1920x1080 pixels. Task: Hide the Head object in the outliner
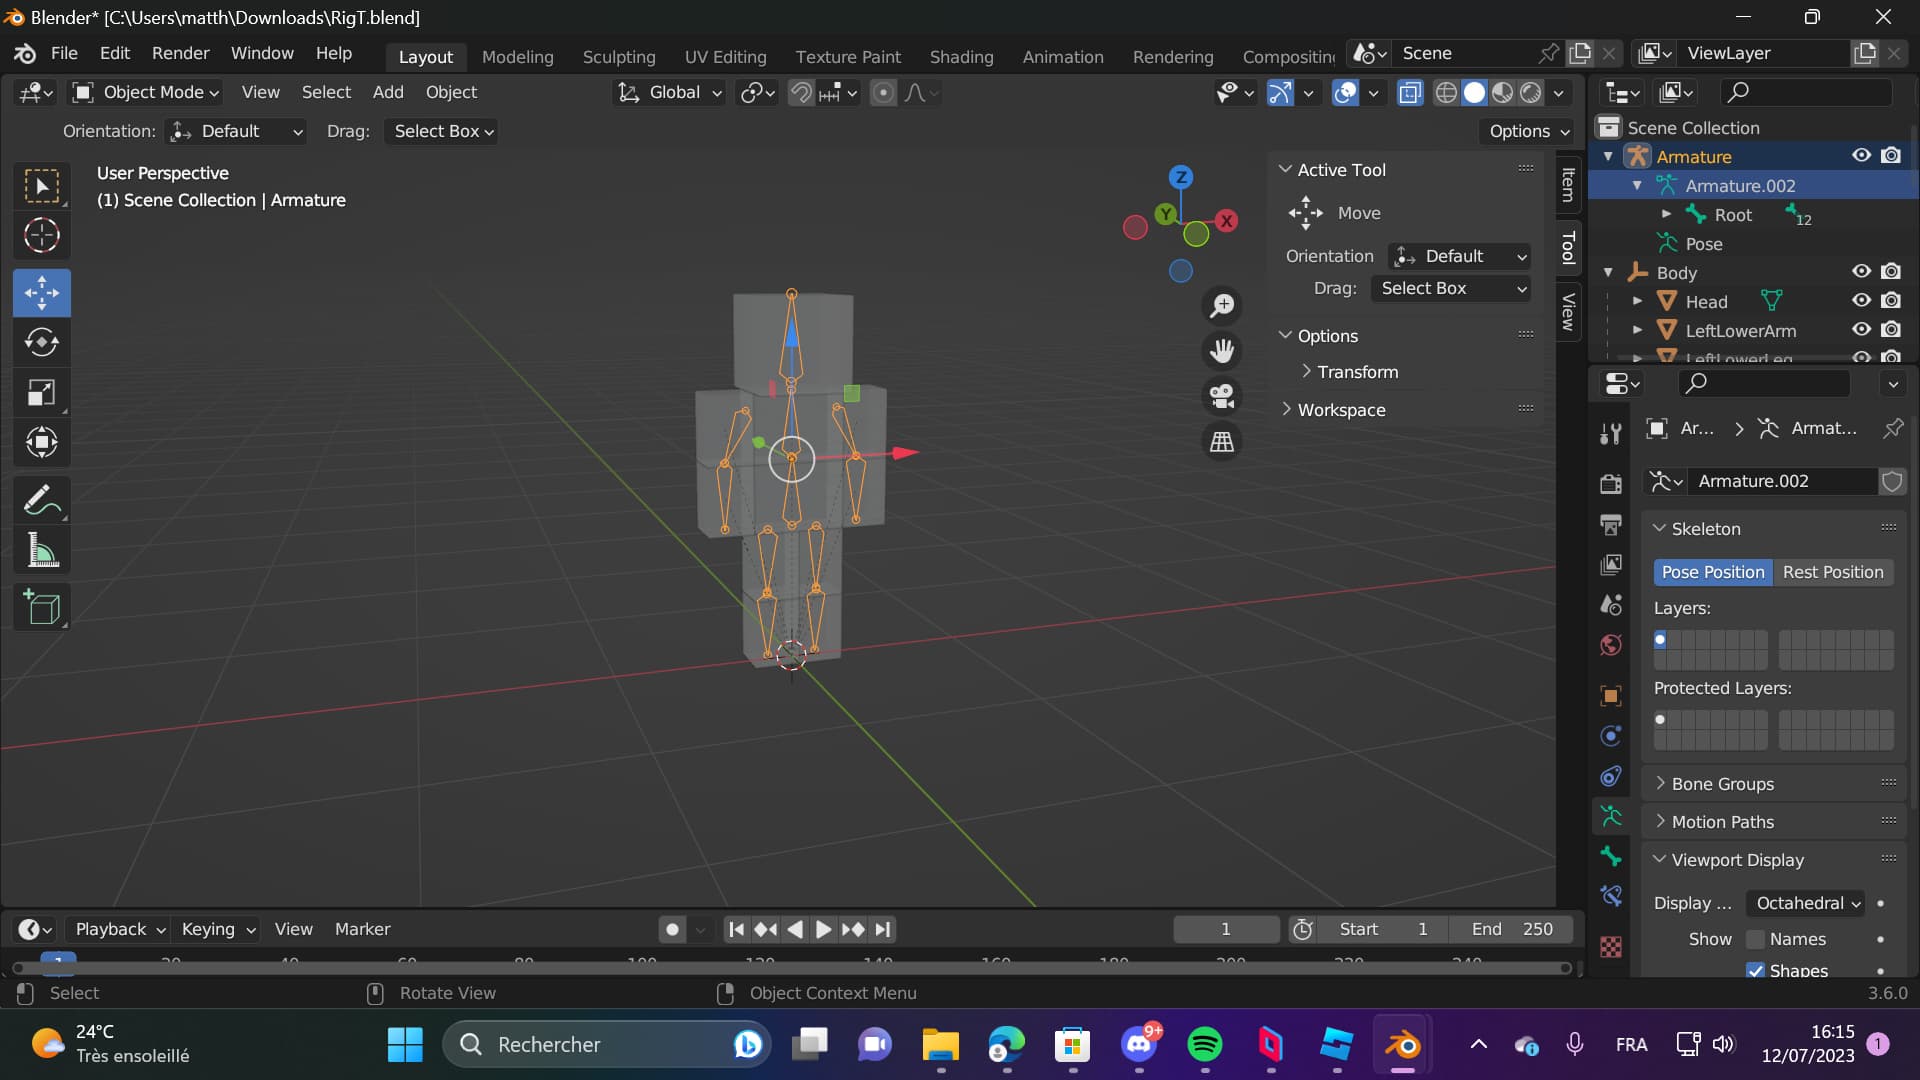point(1862,301)
